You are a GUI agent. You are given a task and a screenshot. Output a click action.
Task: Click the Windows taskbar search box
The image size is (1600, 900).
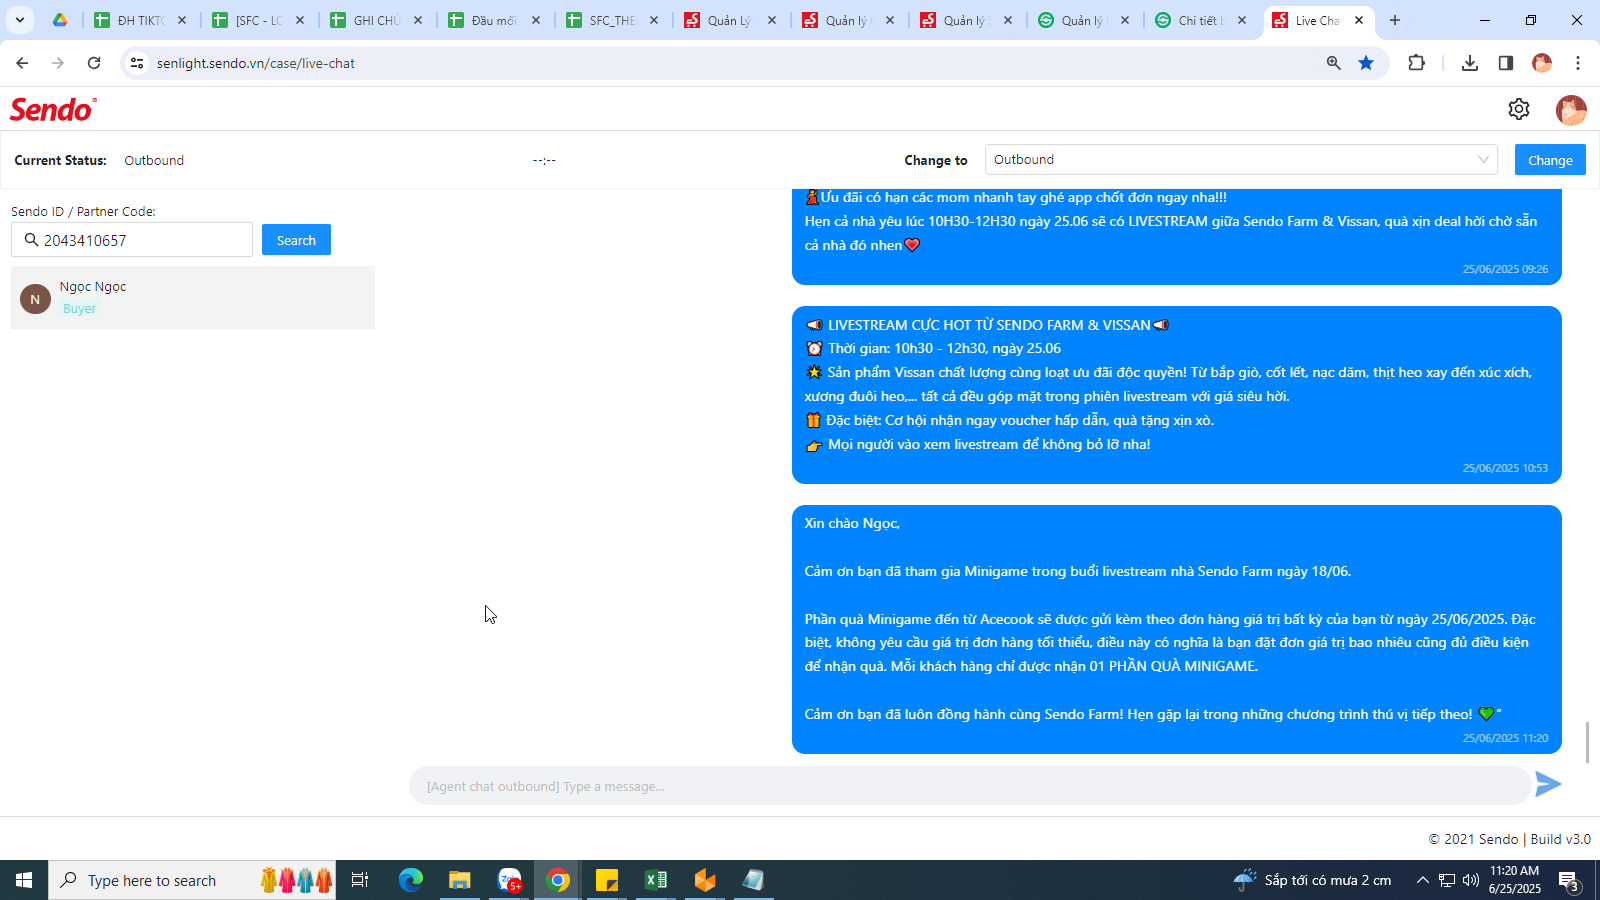click(x=192, y=880)
